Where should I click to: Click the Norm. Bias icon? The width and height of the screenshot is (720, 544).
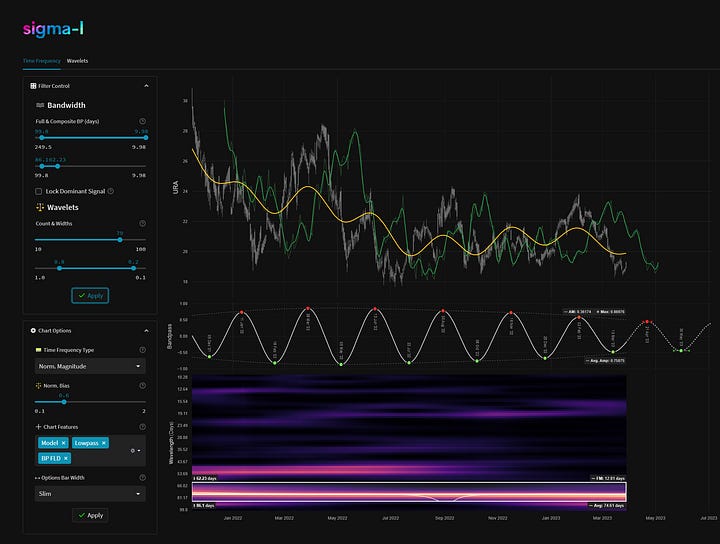click(39, 386)
